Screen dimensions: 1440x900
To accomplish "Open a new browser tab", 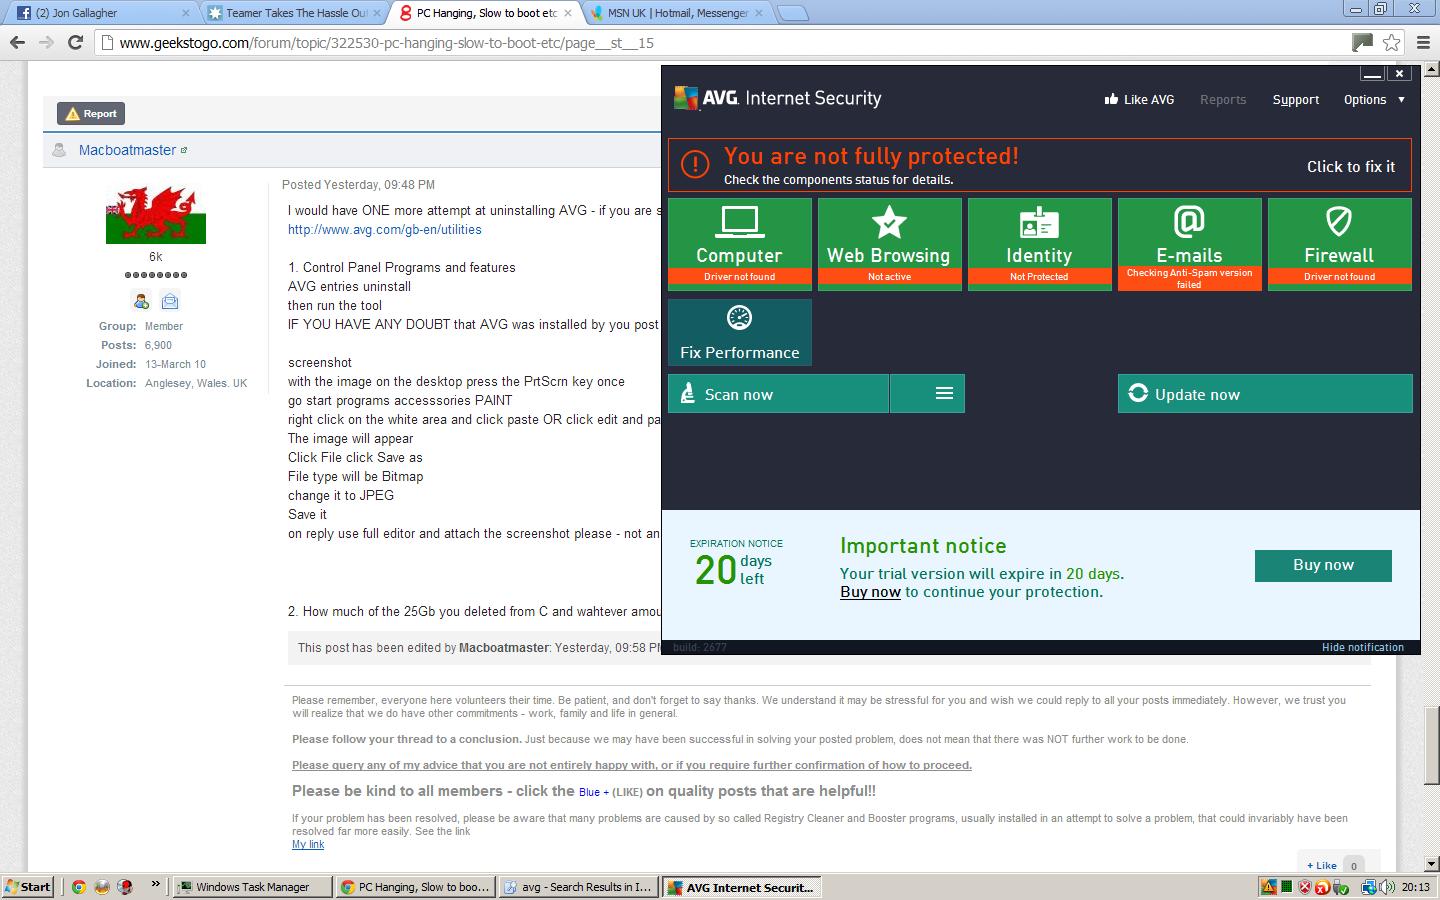I will [x=792, y=13].
